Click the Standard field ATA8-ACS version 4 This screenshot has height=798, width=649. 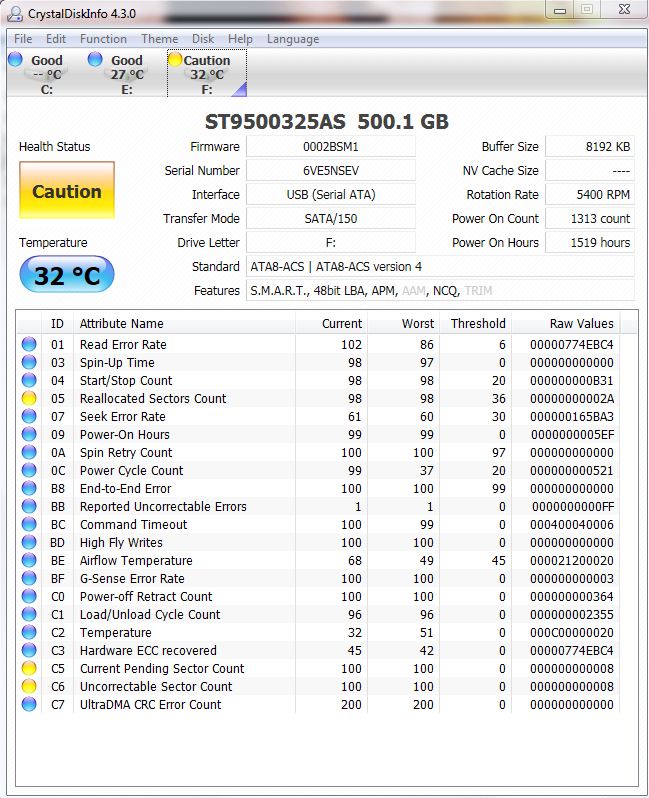[x=440, y=266]
